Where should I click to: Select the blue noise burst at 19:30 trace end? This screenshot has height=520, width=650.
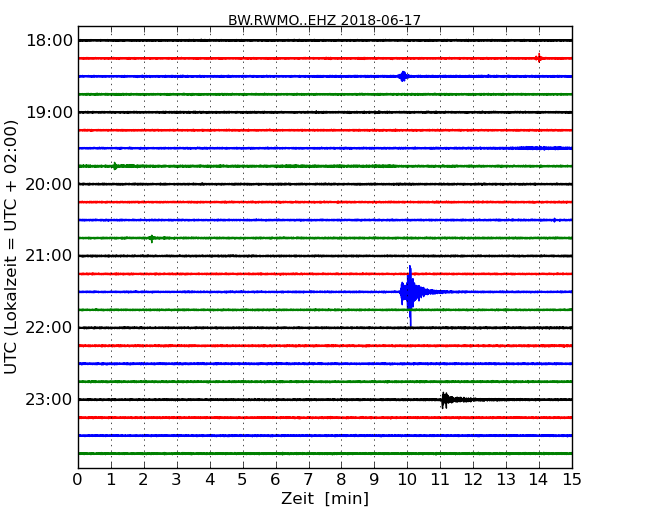(x=543, y=148)
